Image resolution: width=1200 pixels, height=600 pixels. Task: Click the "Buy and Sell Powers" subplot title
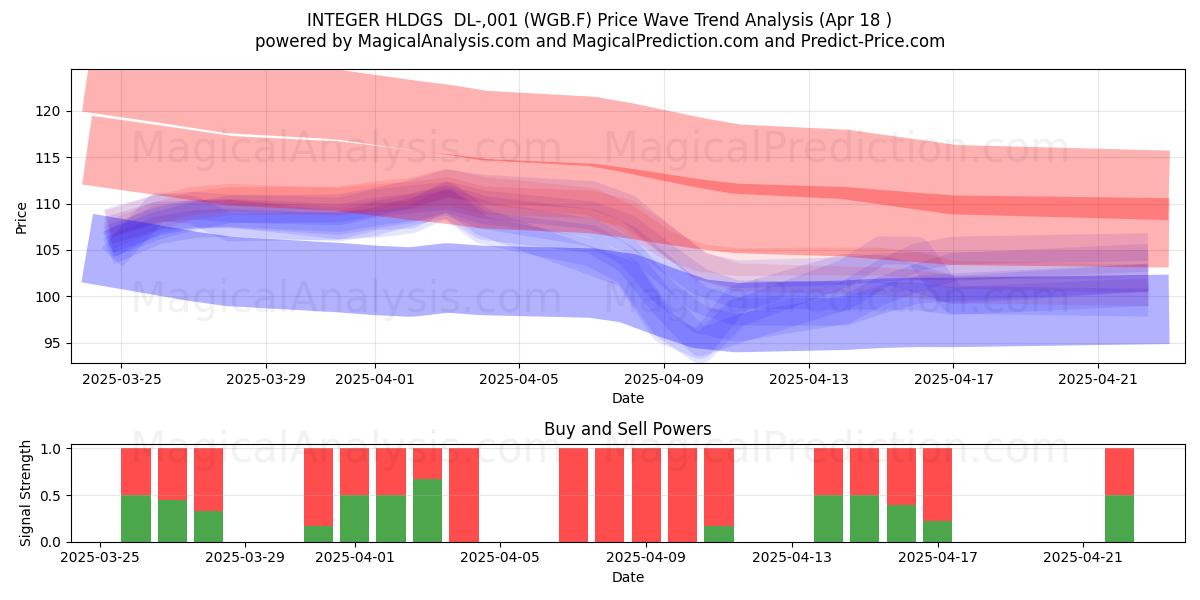pyautogui.click(x=628, y=429)
